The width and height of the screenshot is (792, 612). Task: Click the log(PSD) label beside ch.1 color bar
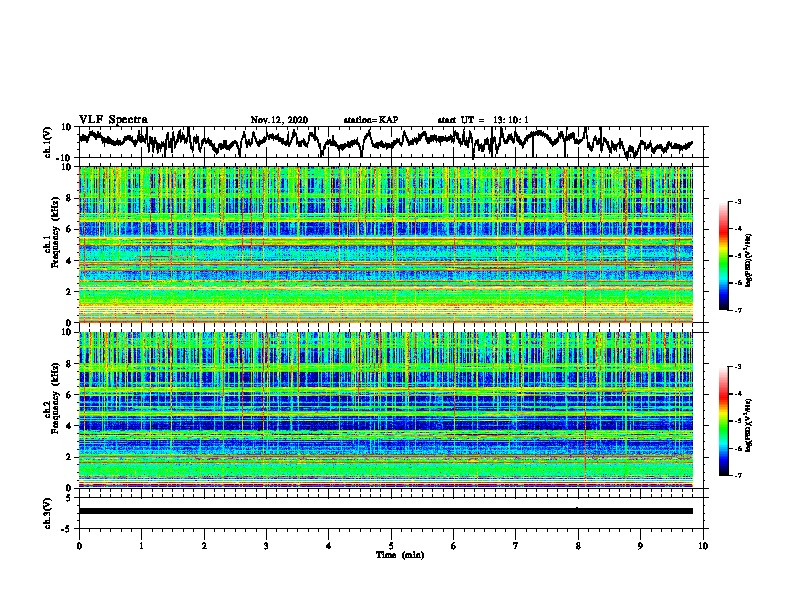[x=749, y=260]
